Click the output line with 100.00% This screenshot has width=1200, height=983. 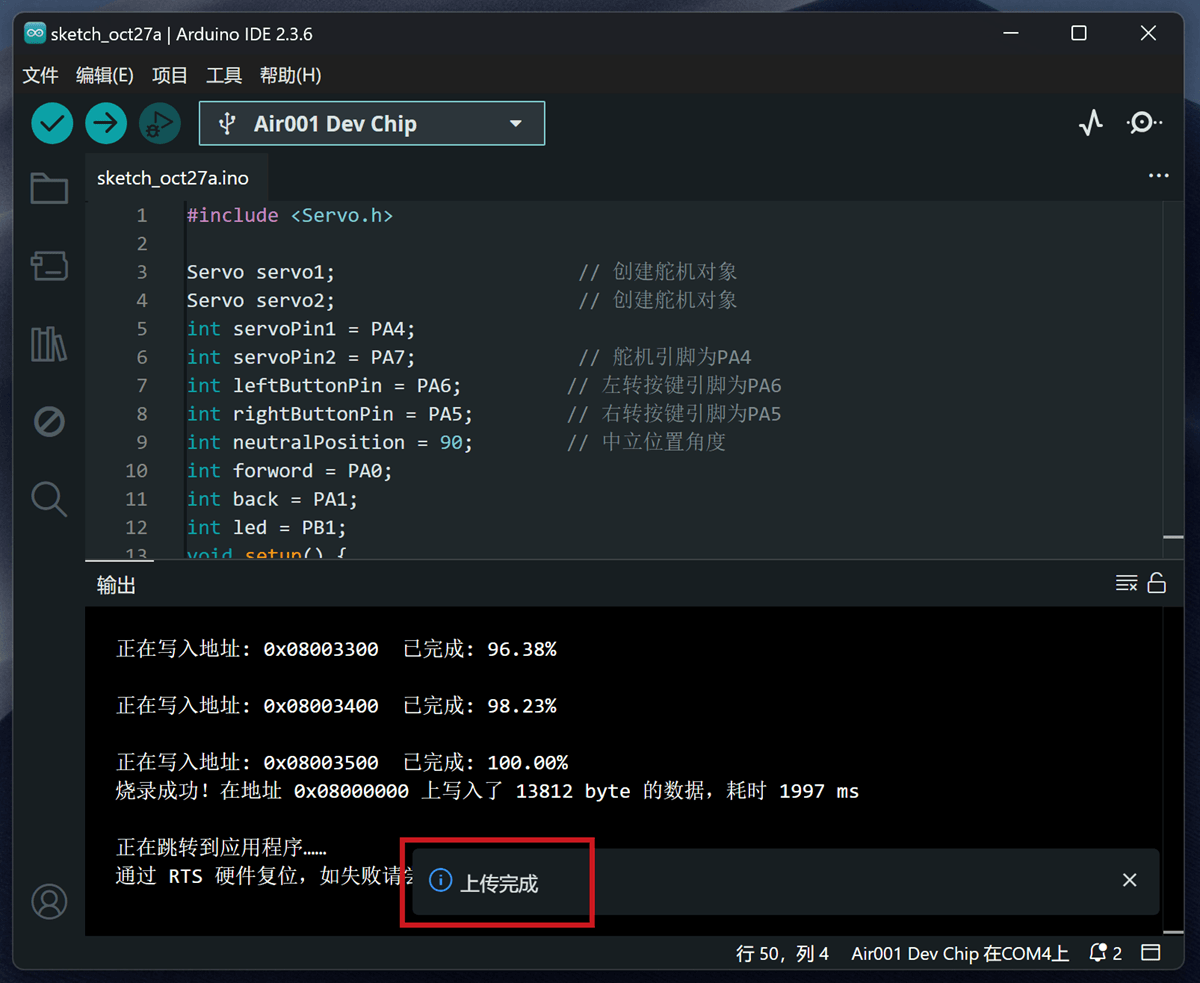(x=342, y=763)
